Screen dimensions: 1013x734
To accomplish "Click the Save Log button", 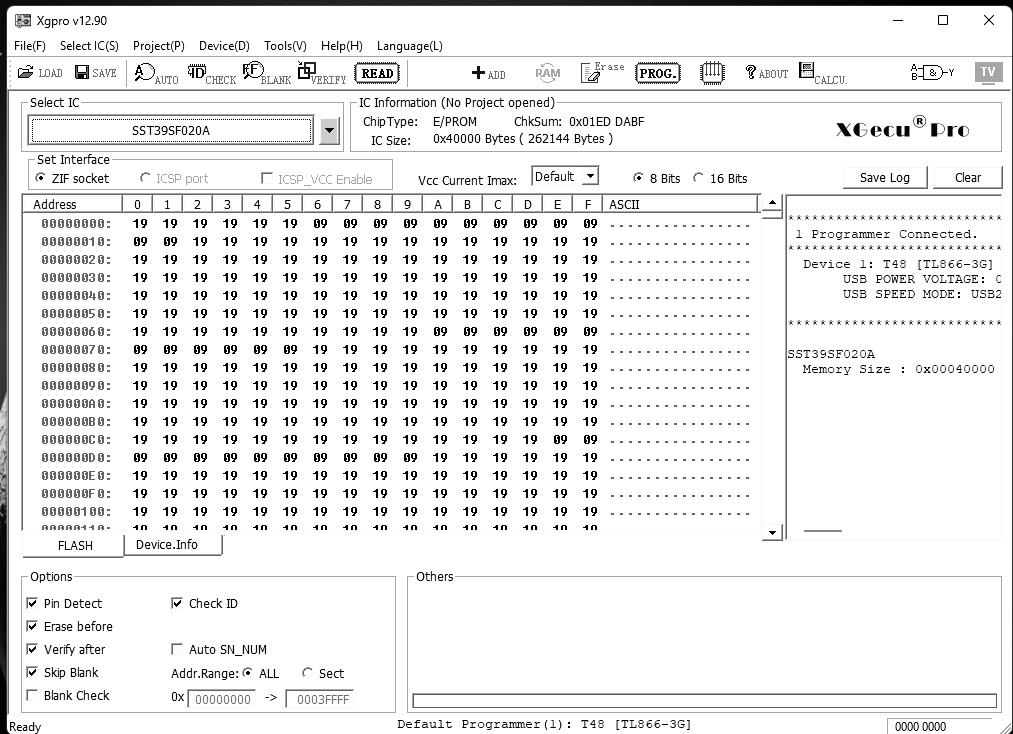I will pos(885,177).
